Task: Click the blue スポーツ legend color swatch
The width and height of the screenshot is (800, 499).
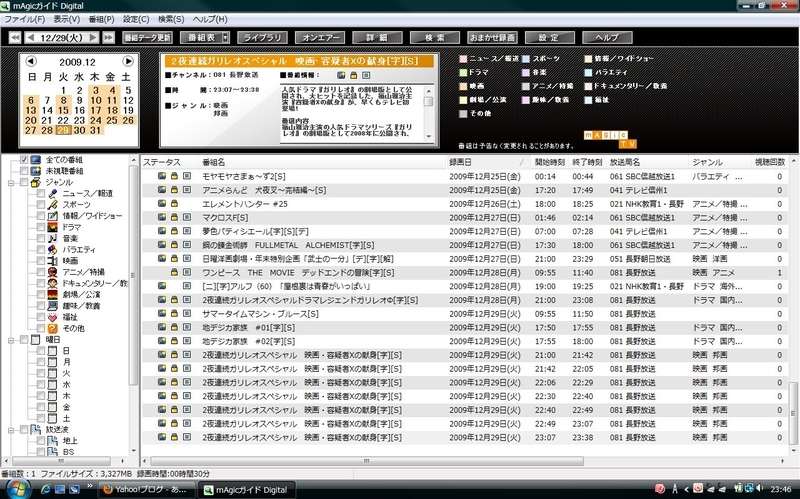Action: [526, 59]
